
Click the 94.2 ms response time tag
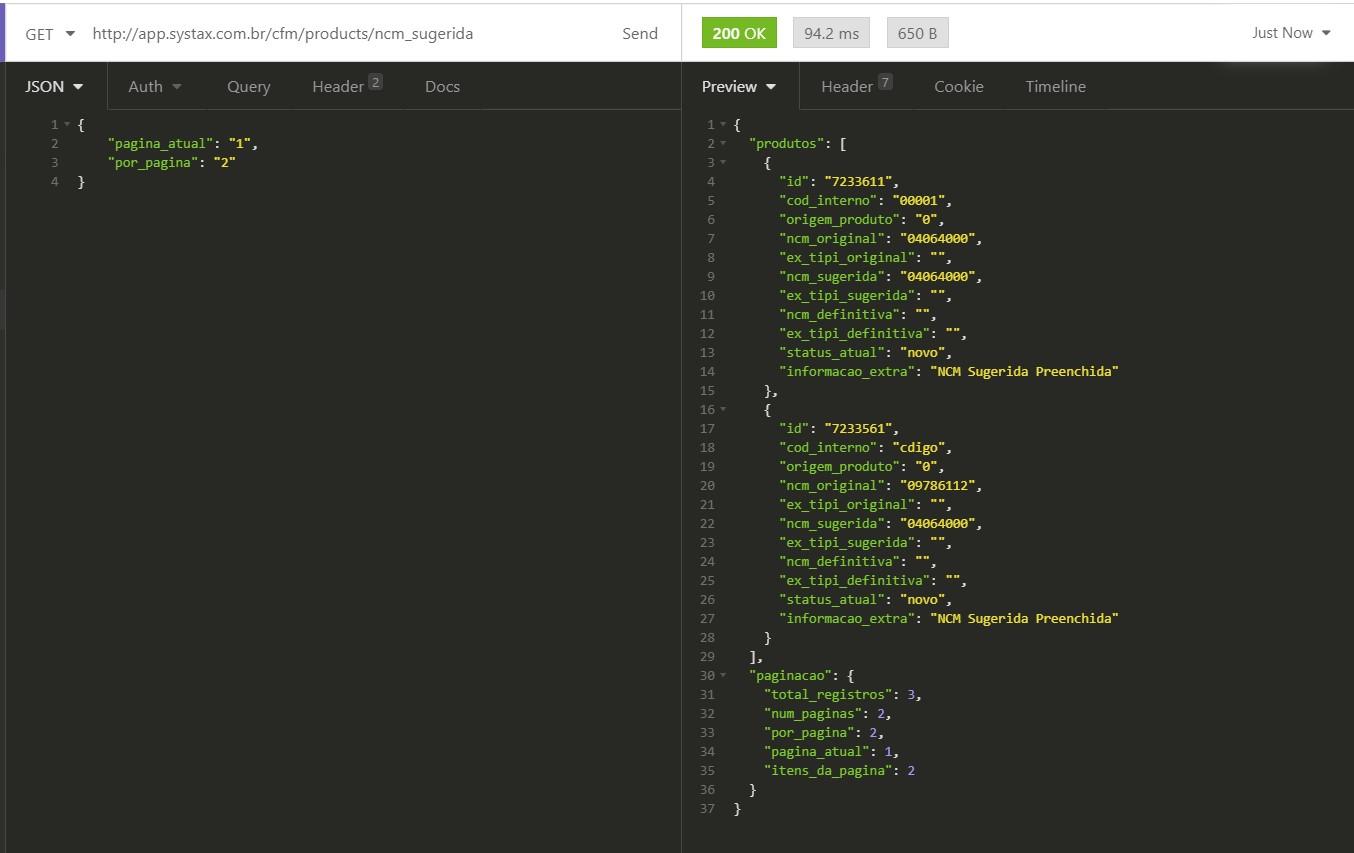[831, 33]
